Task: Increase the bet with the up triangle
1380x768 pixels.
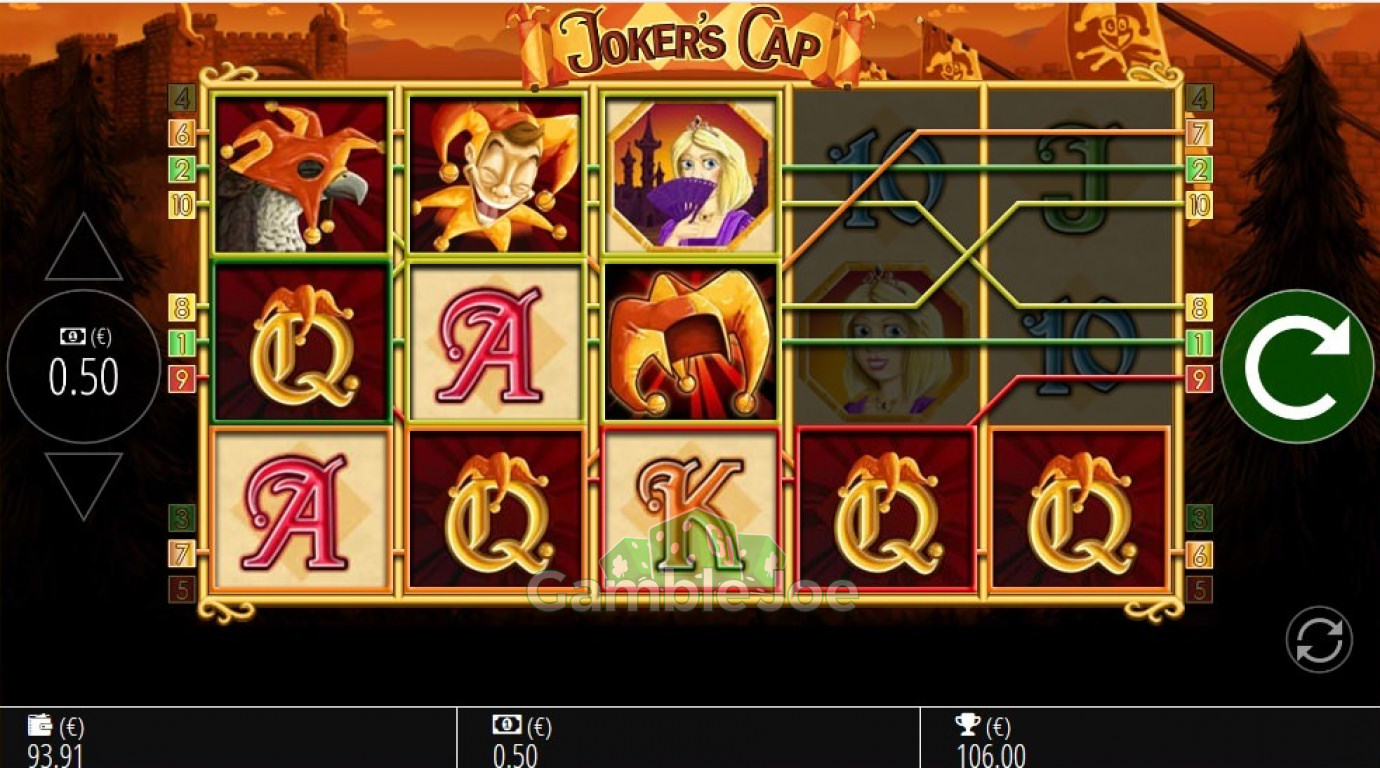Action: pyautogui.click(x=84, y=248)
